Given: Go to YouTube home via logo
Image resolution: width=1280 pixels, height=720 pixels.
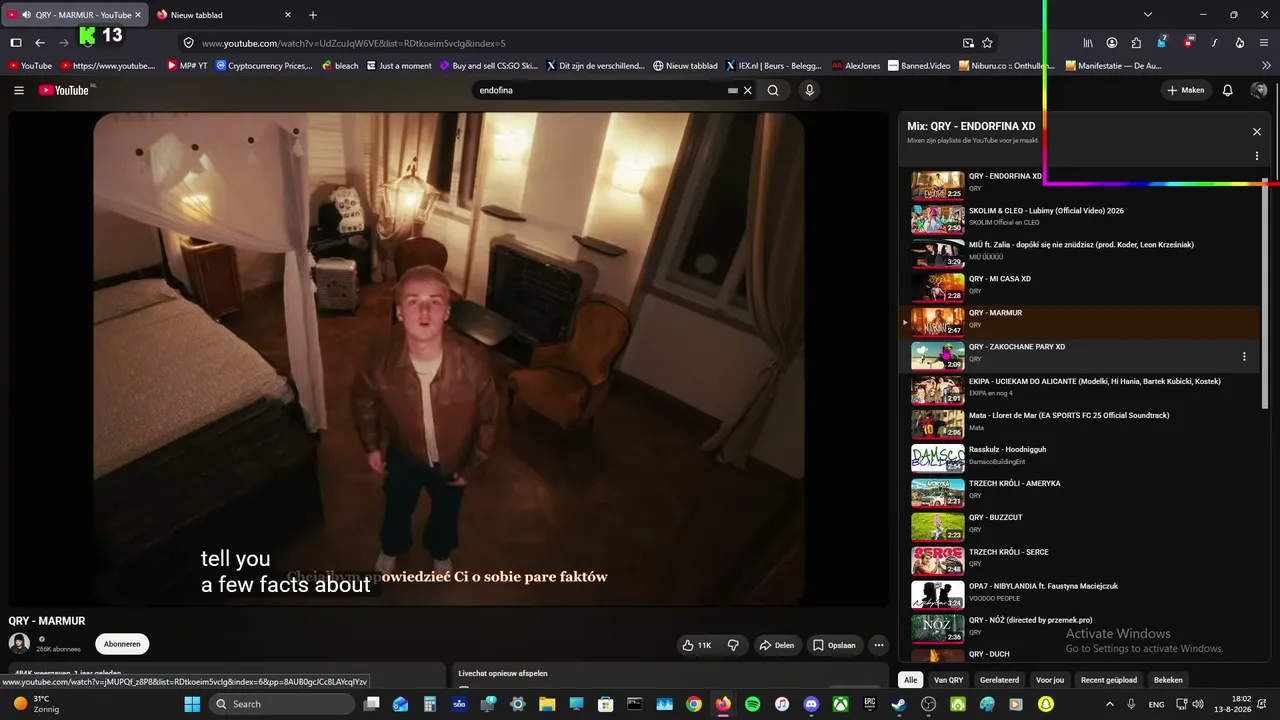Looking at the screenshot, I should (65, 90).
